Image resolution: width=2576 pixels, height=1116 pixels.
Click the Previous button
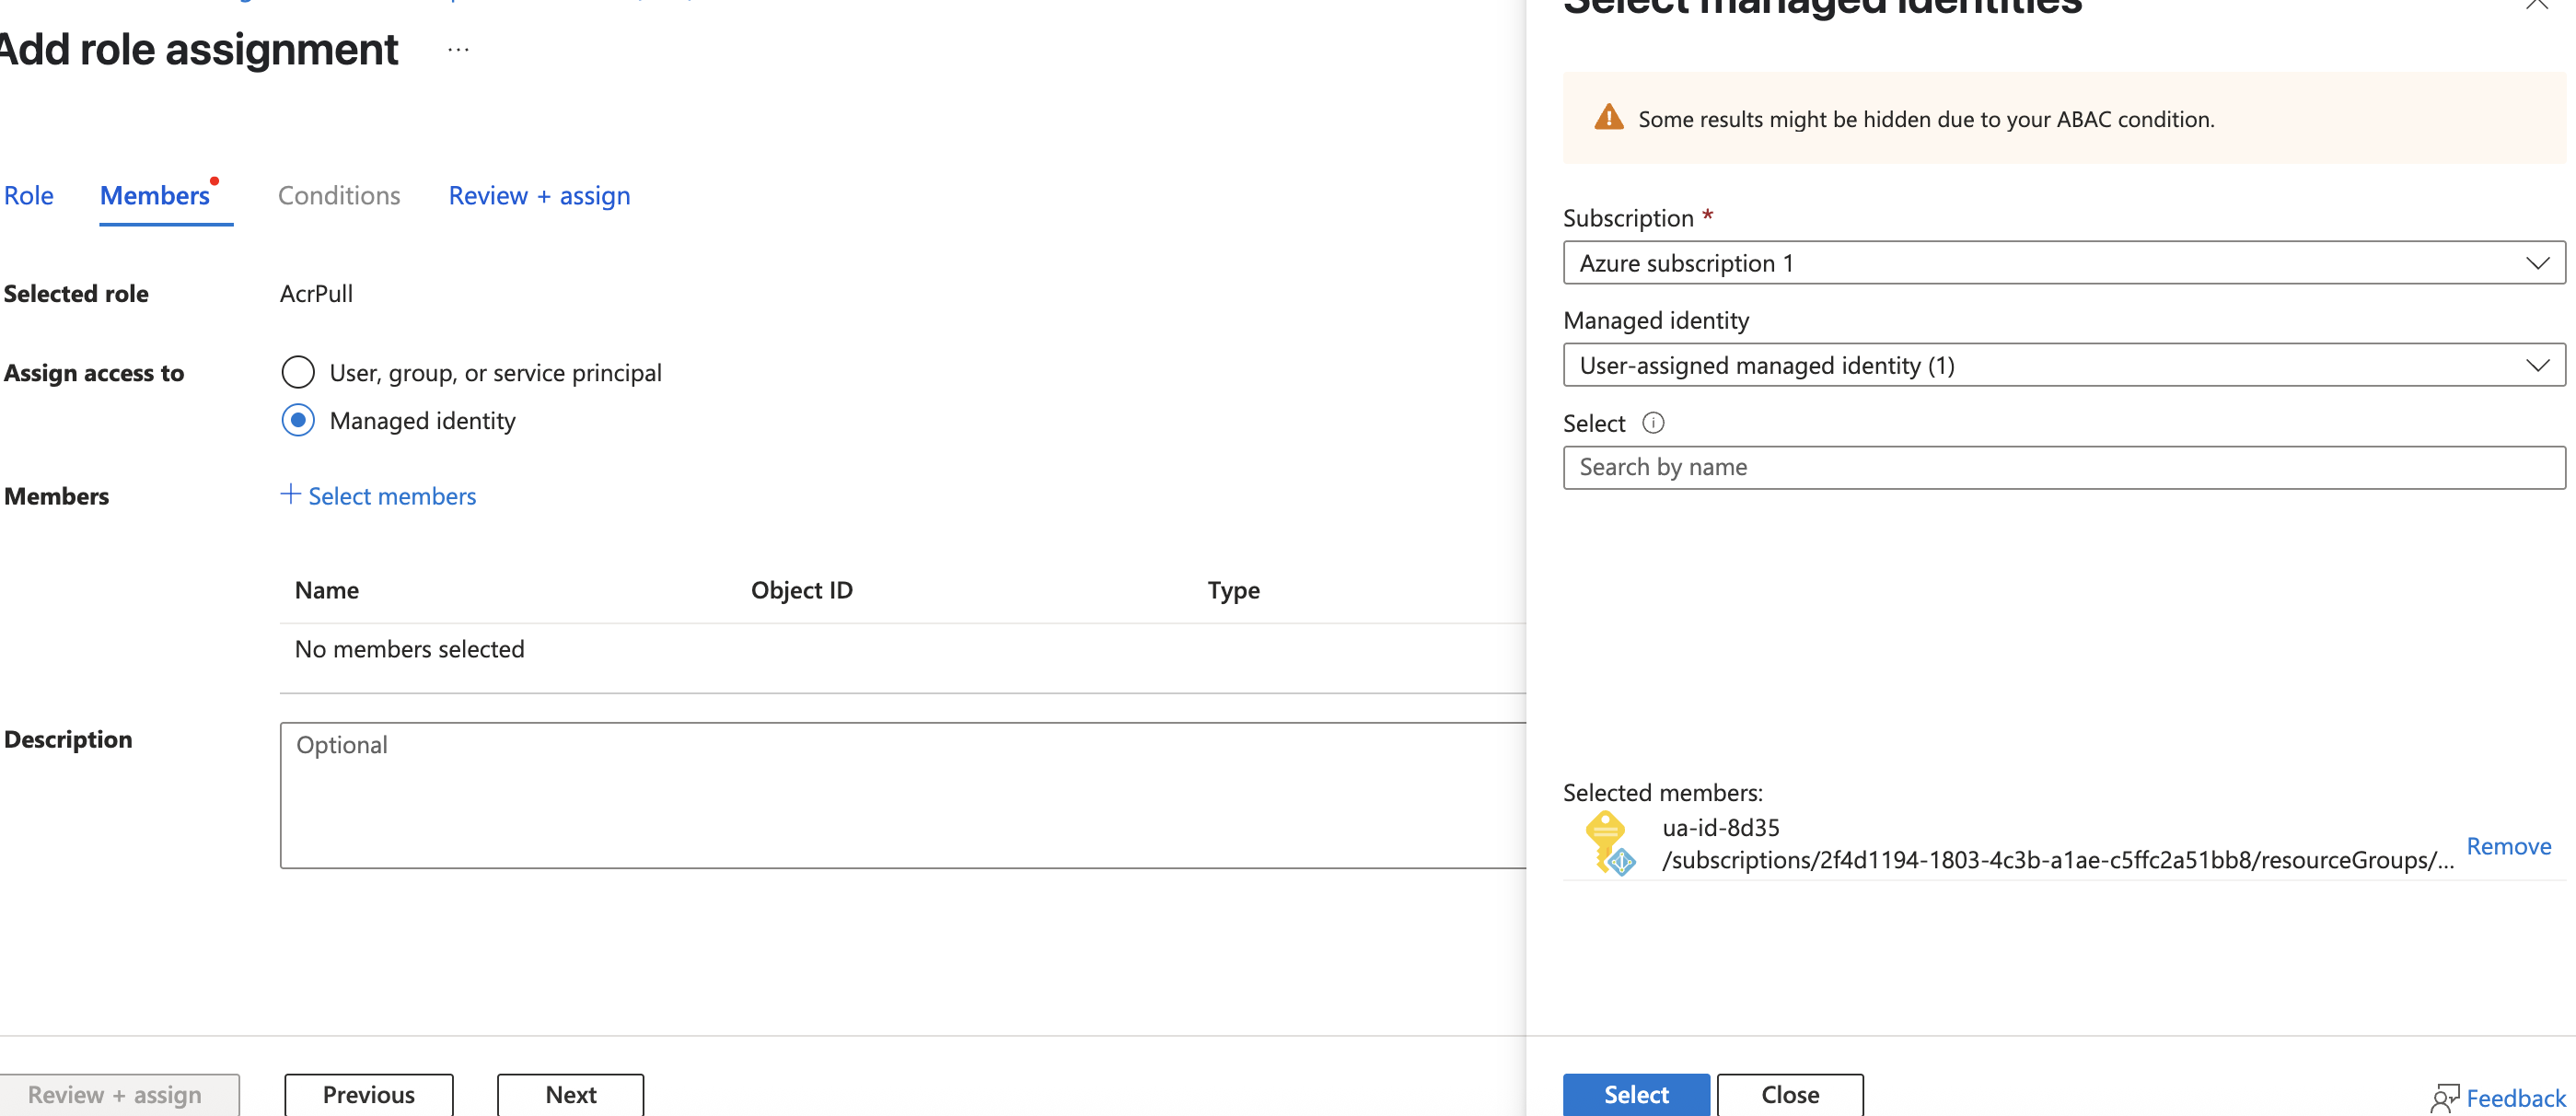368,1094
